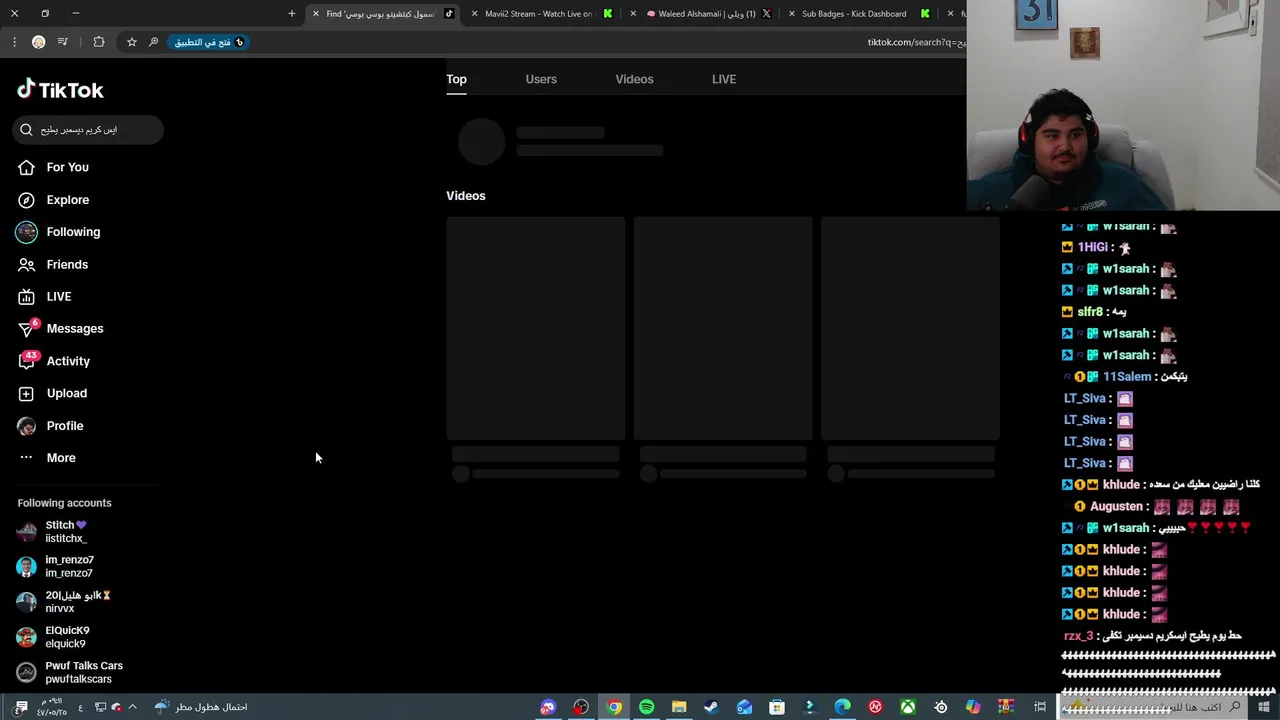Open the Following feed
Image resolution: width=1280 pixels, height=720 pixels.
click(x=73, y=232)
